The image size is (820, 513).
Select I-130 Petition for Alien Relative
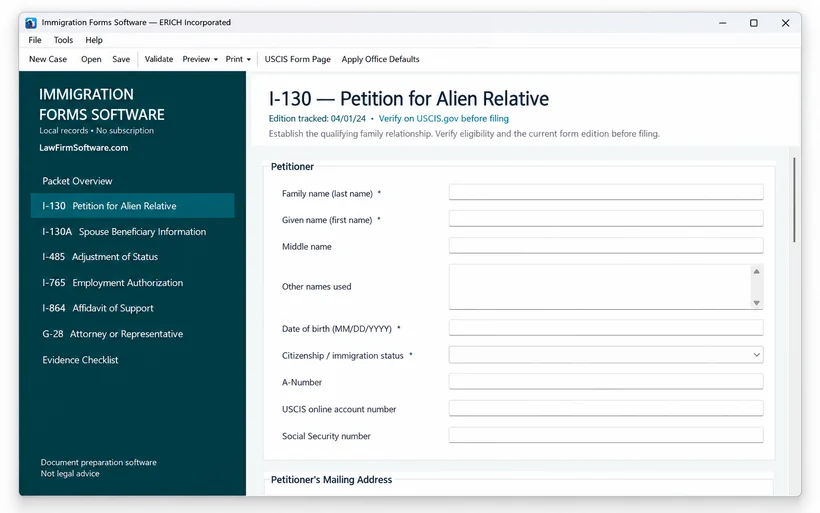coord(132,206)
